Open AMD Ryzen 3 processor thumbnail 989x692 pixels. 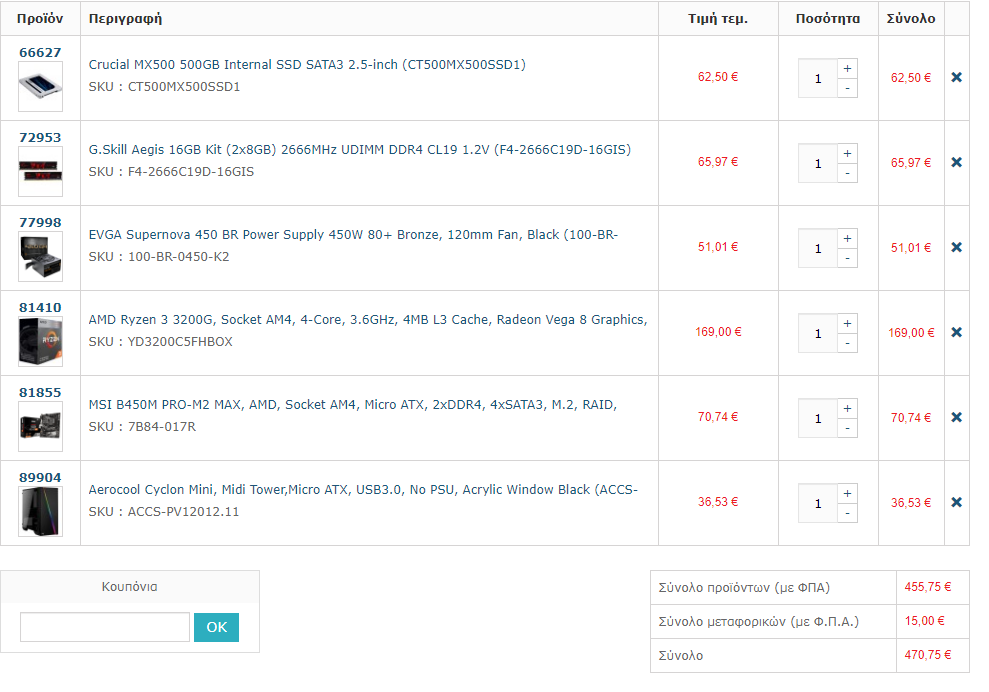tap(40, 341)
